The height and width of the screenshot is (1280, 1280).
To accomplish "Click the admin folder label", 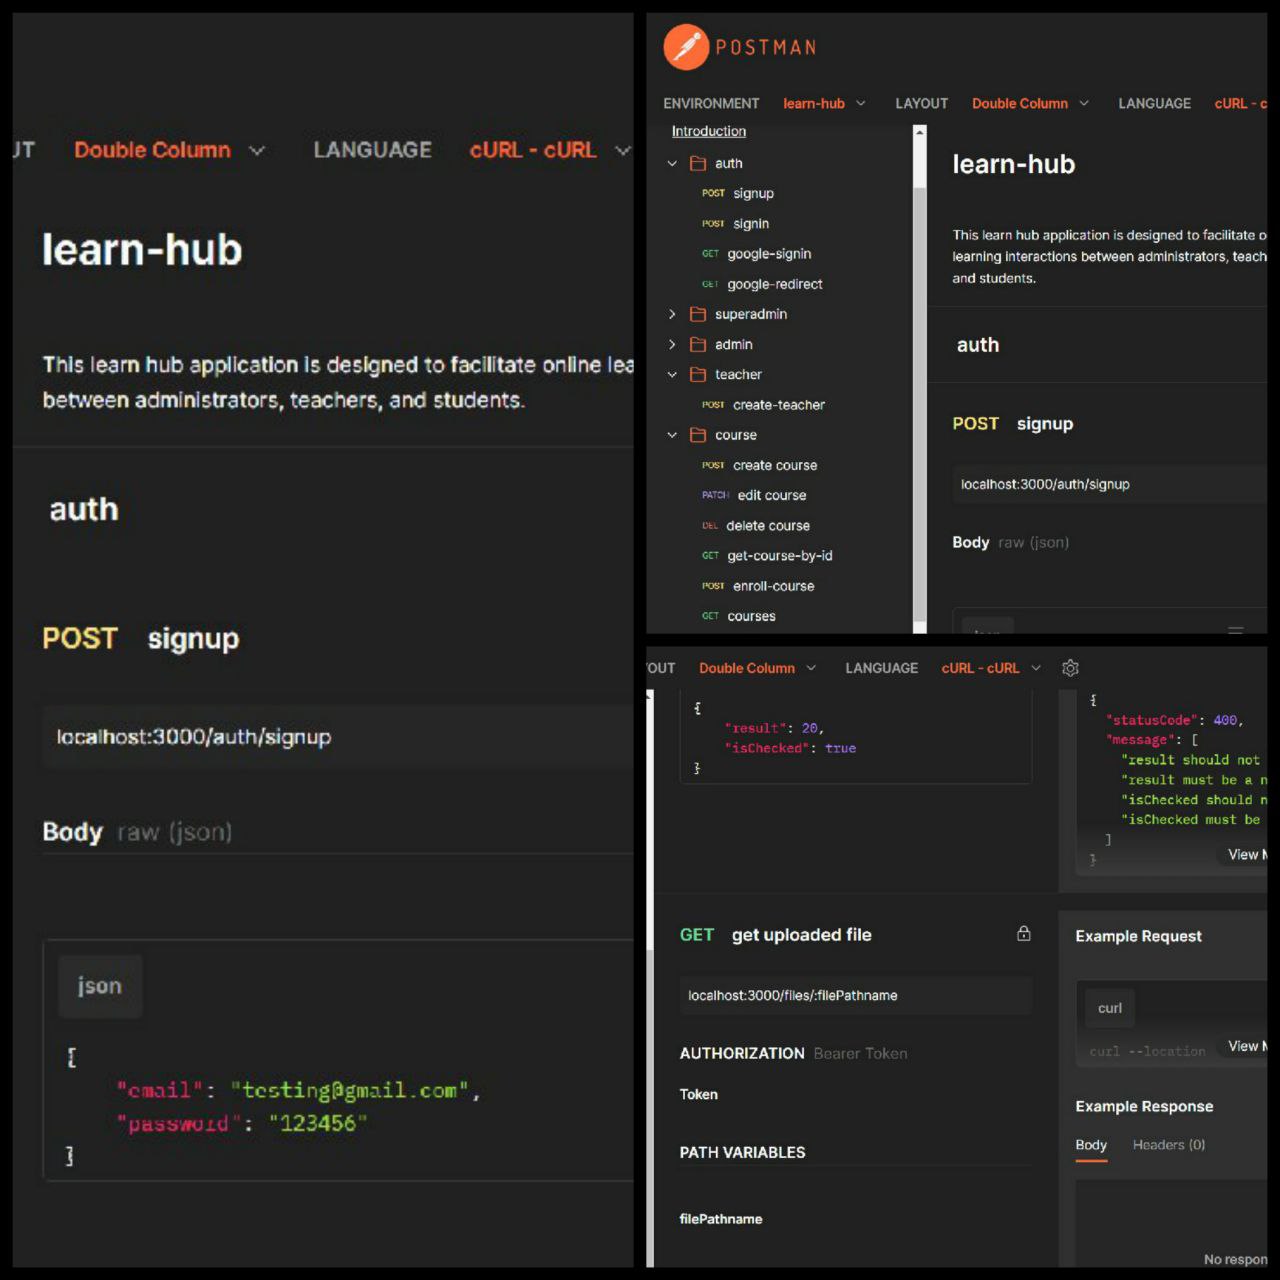I will [734, 344].
